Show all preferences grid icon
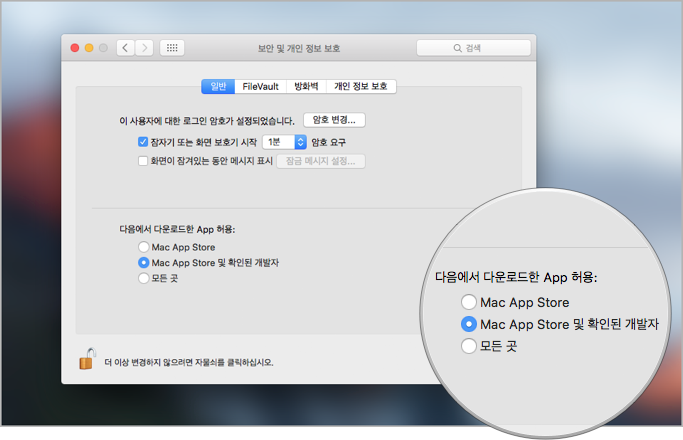The height and width of the screenshot is (440, 683). (x=172, y=48)
